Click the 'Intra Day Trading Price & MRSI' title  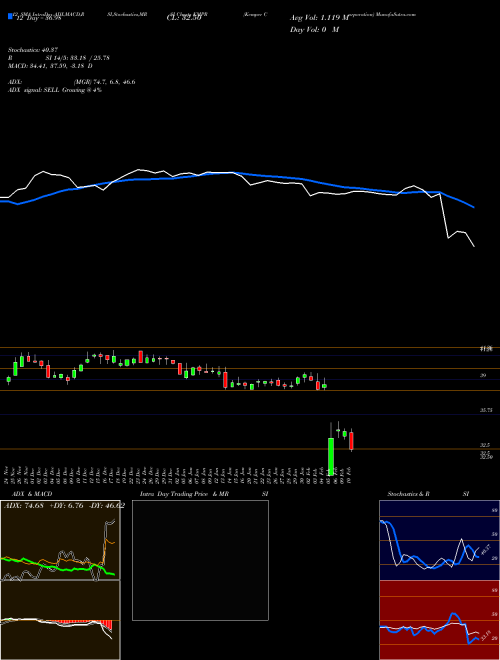coord(204,494)
